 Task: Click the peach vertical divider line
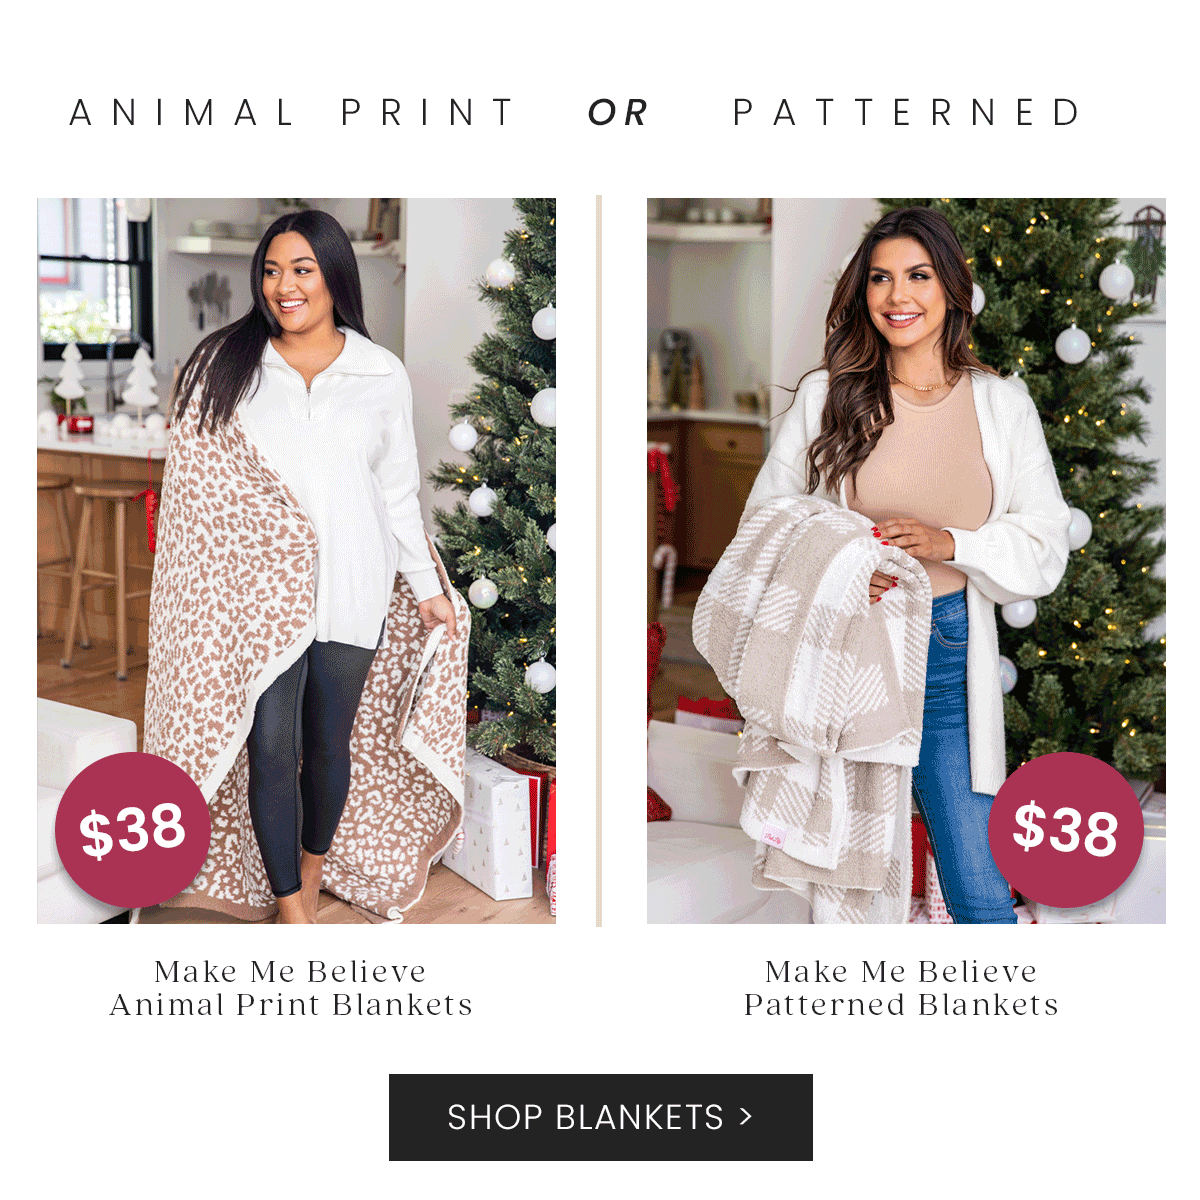click(x=599, y=560)
